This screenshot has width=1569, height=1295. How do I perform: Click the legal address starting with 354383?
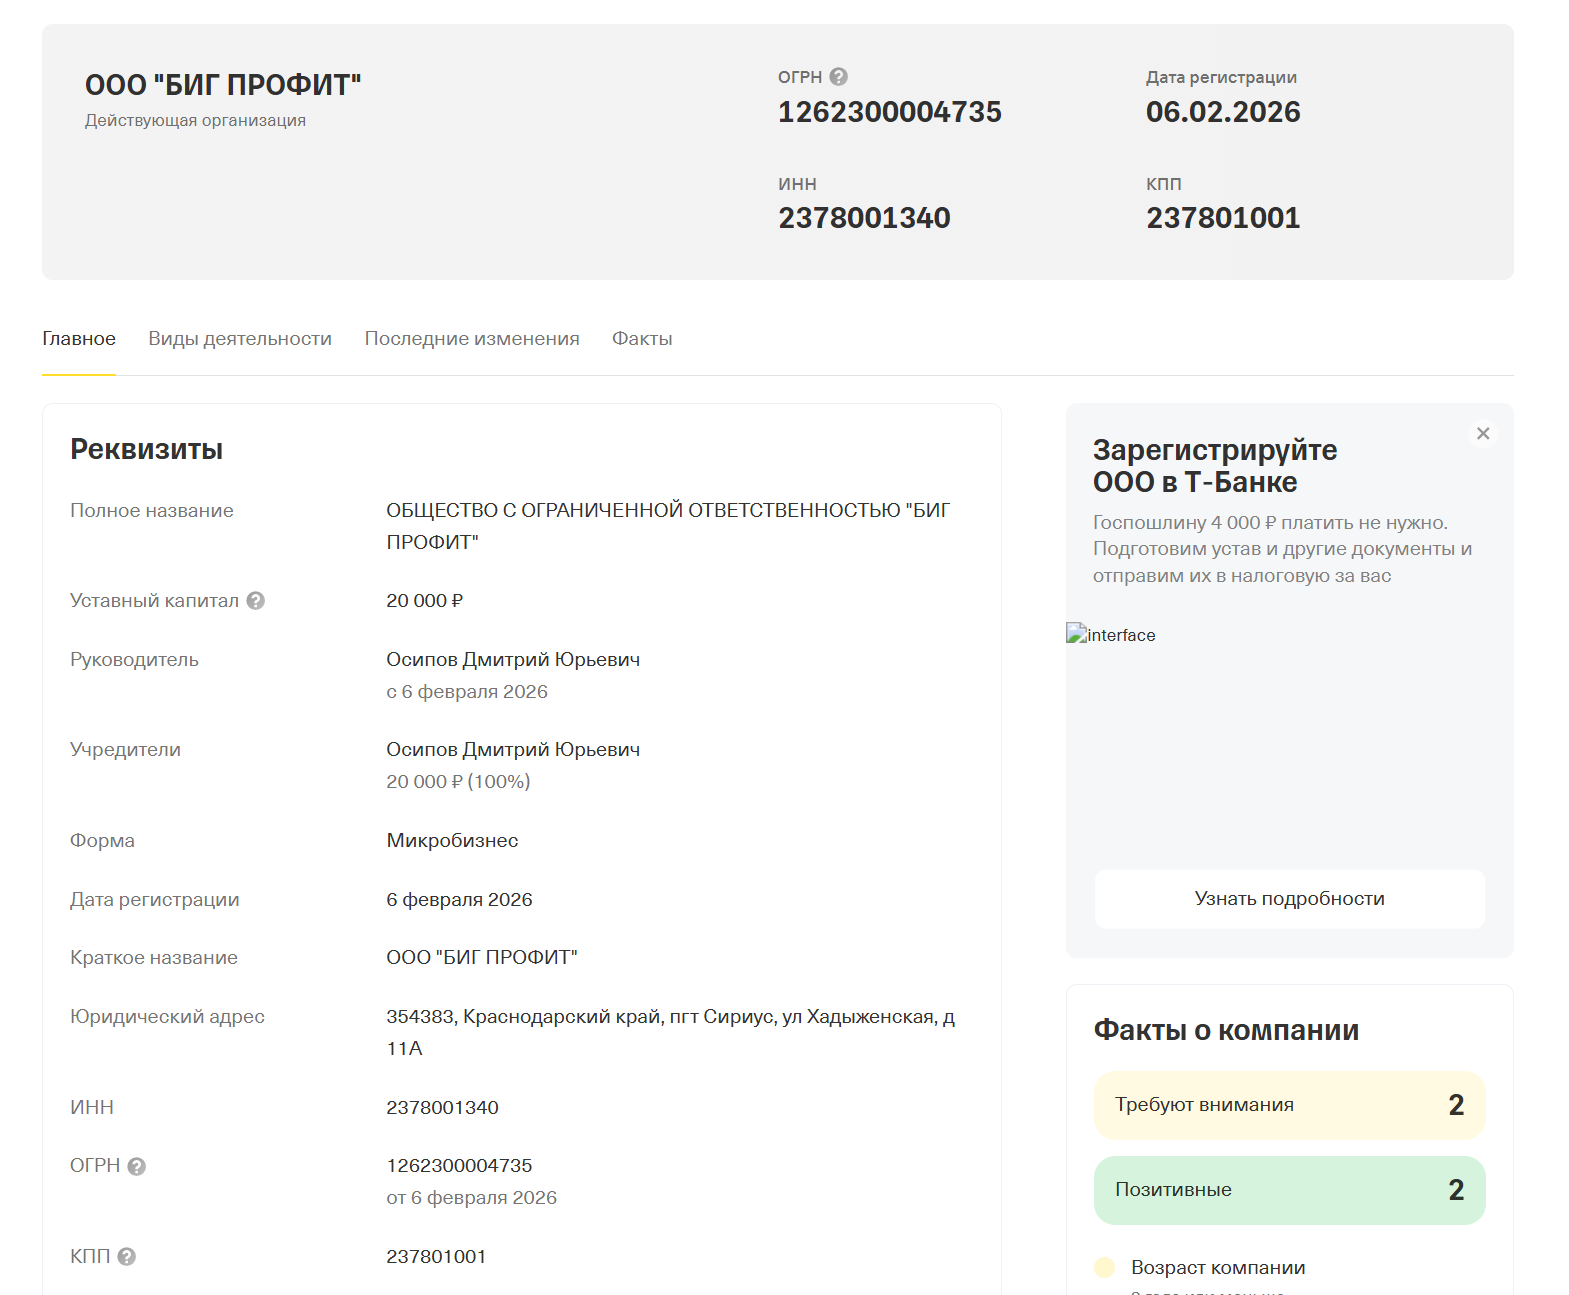pyautogui.click(x=671, y=1033)
